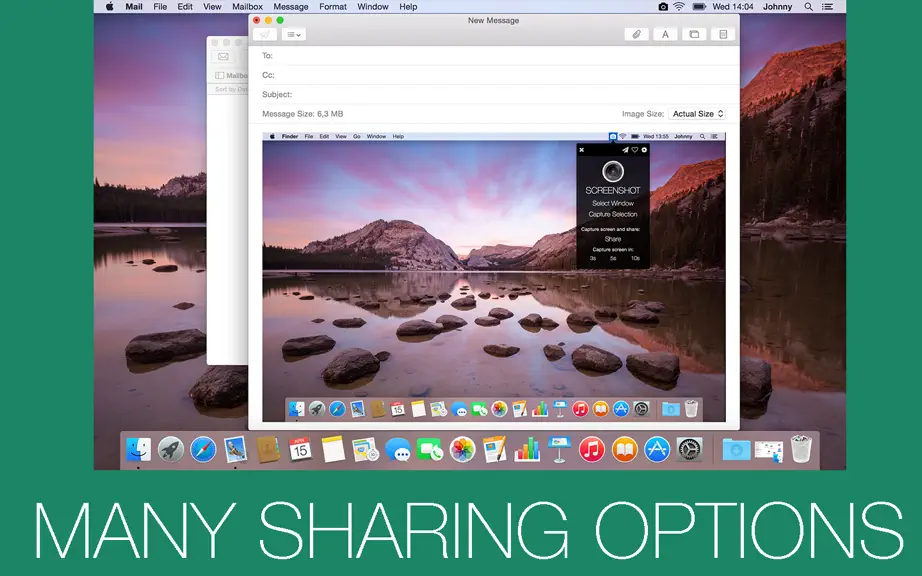Open Notification Center list icon

827,7
